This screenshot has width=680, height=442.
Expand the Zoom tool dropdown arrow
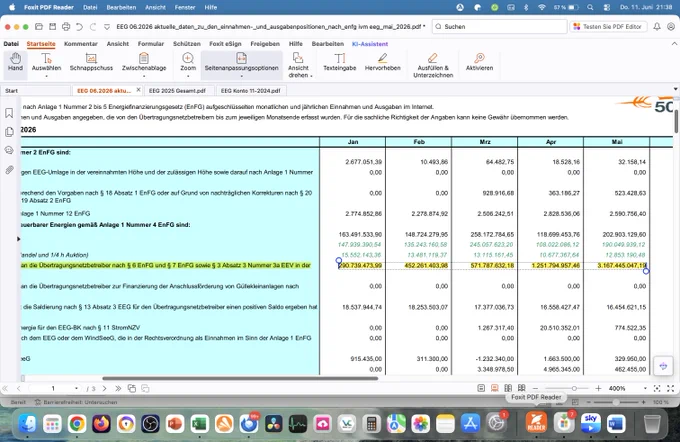(188, 76)
